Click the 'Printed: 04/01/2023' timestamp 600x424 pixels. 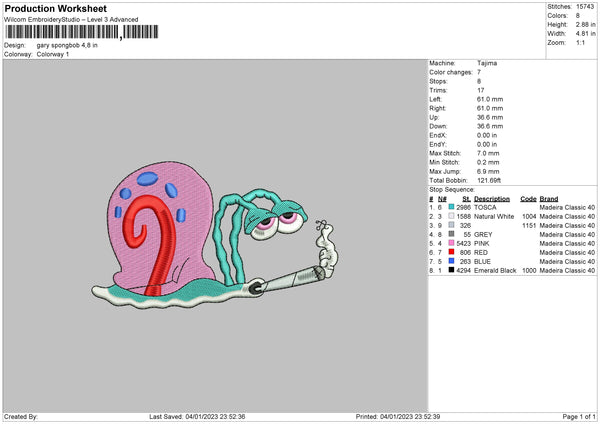pyautogui.click(x=398, y=416)
